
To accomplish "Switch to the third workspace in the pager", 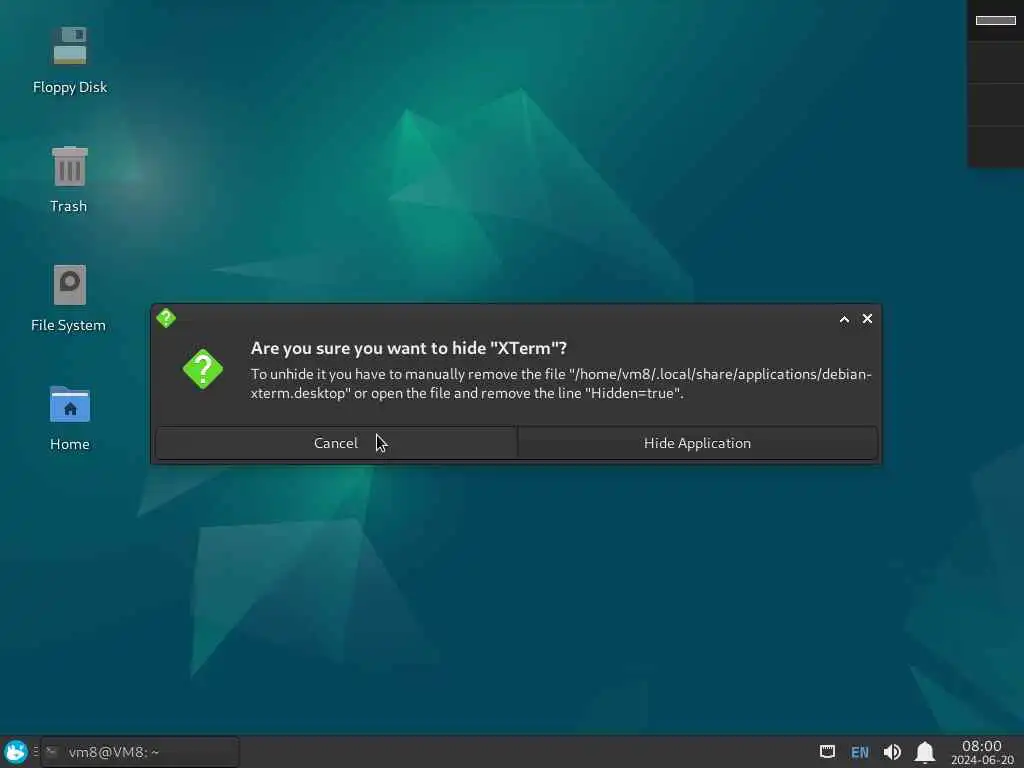I will [x=995, y=104].
